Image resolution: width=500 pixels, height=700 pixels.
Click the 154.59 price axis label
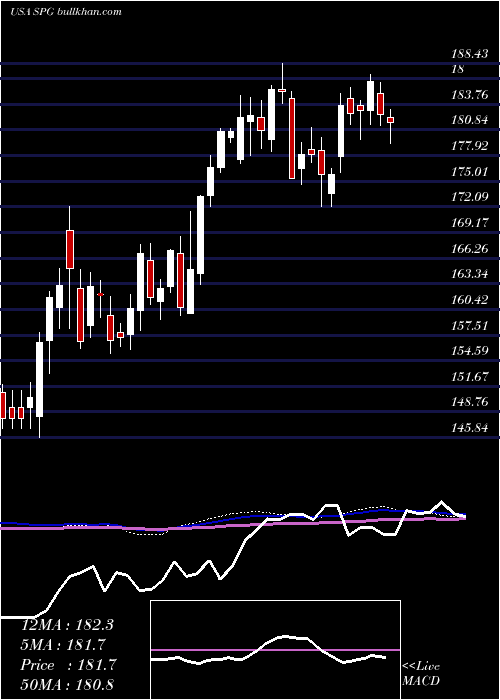pyautogui.click(x=469, y=351)
